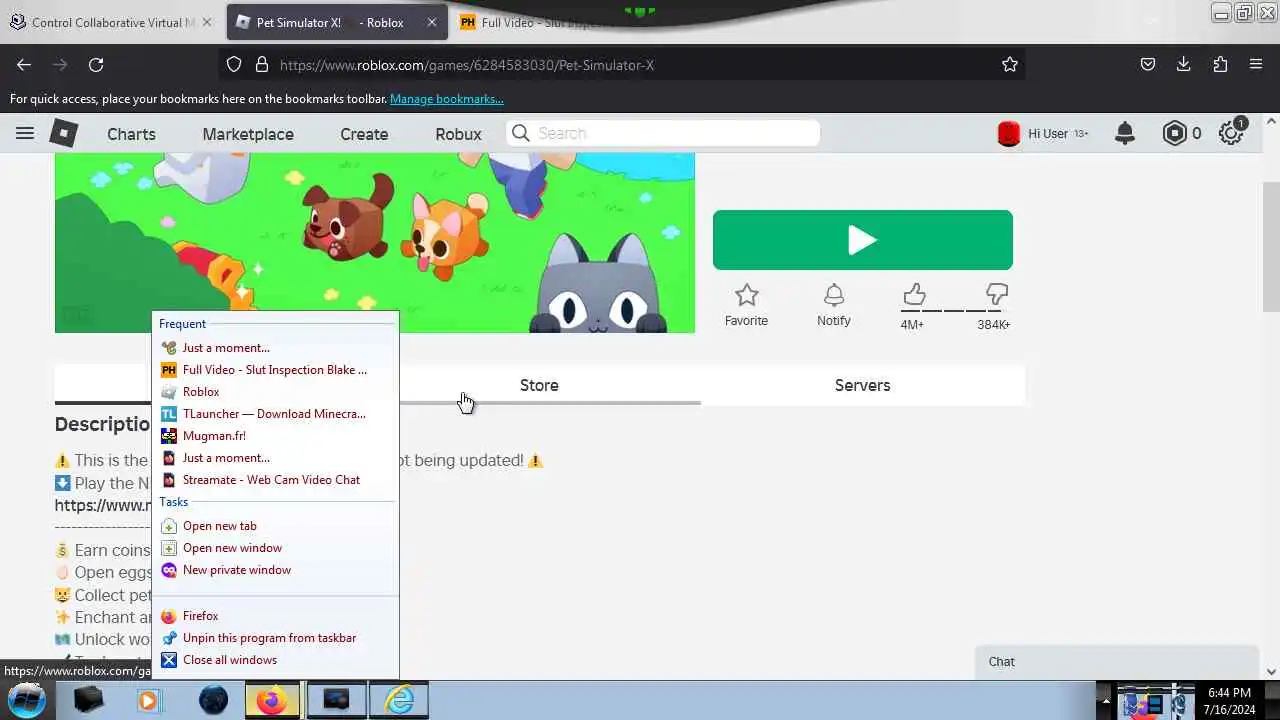Click the game preview thumbnail image
The width and height of the screenshot is (1280, 720).
pos(375,243)
